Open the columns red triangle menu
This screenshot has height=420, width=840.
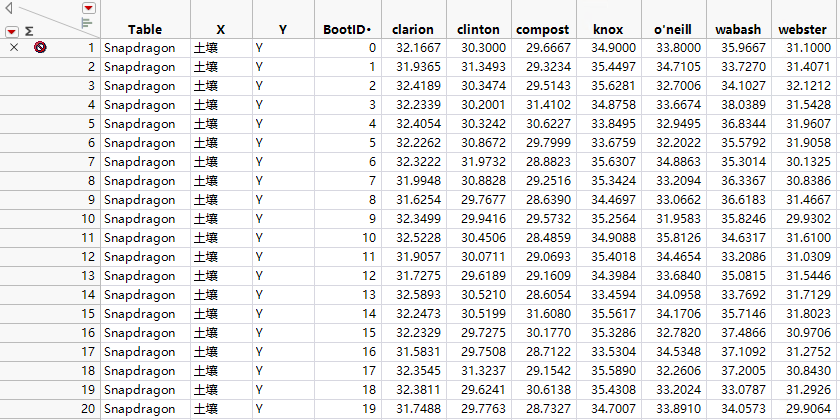click(87, 7)
